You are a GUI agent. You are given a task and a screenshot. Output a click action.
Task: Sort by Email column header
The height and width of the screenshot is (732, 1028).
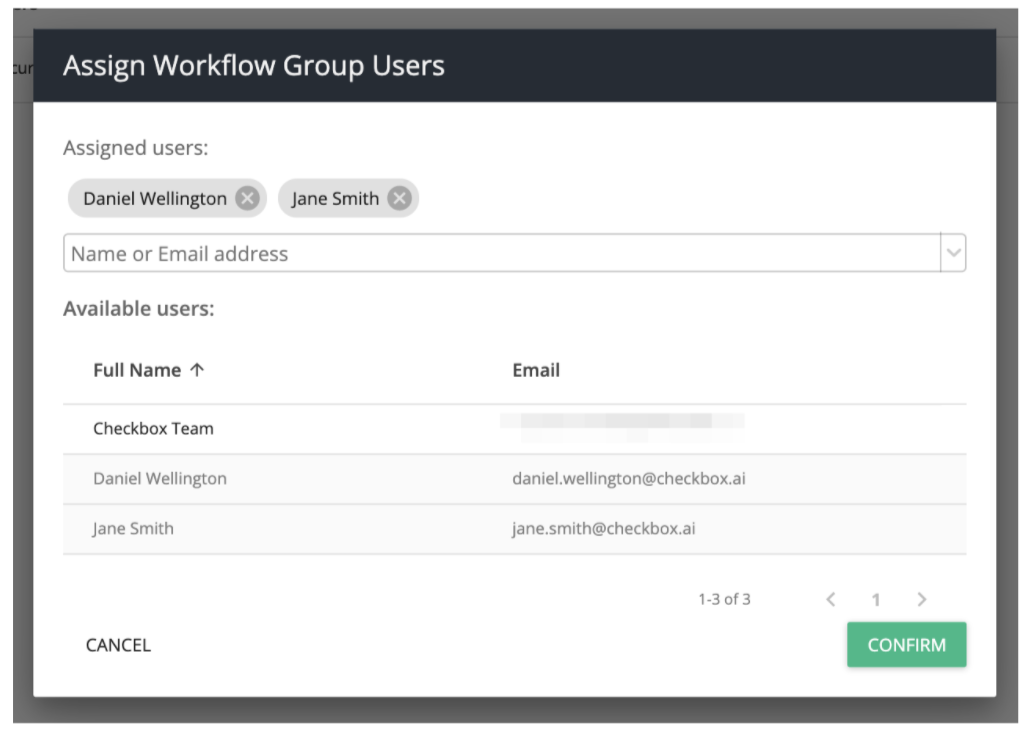[x=536, y=370]
